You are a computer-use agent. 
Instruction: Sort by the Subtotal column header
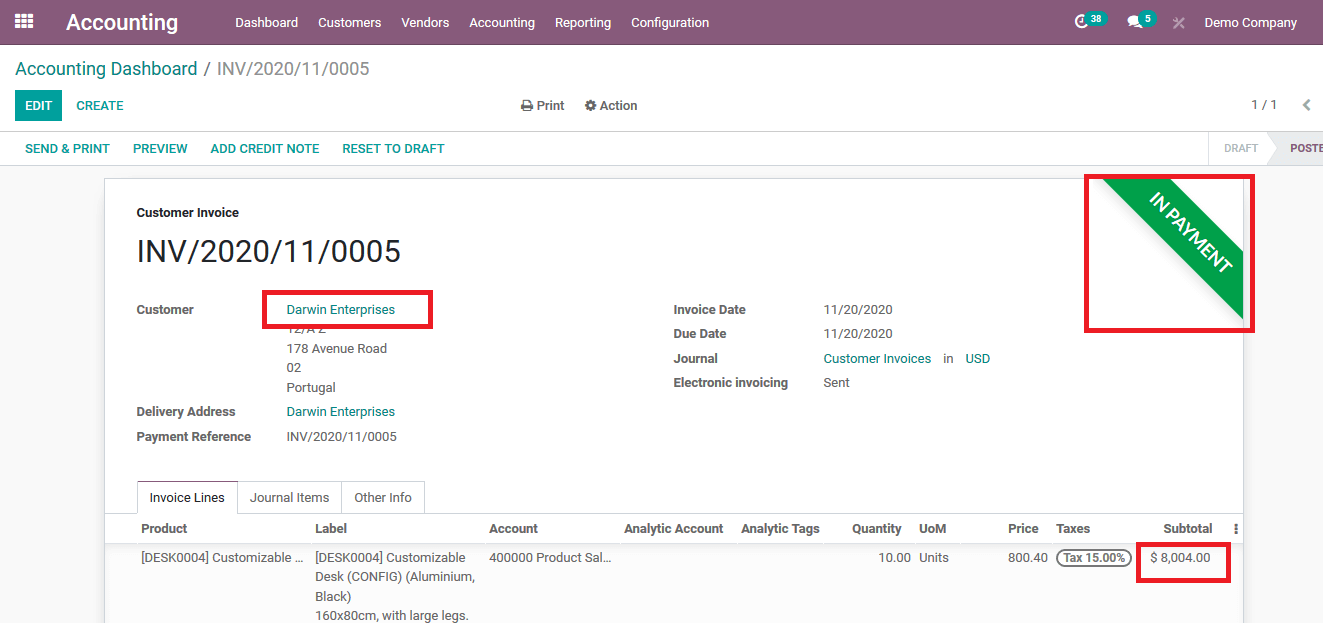coord(1187,529)
